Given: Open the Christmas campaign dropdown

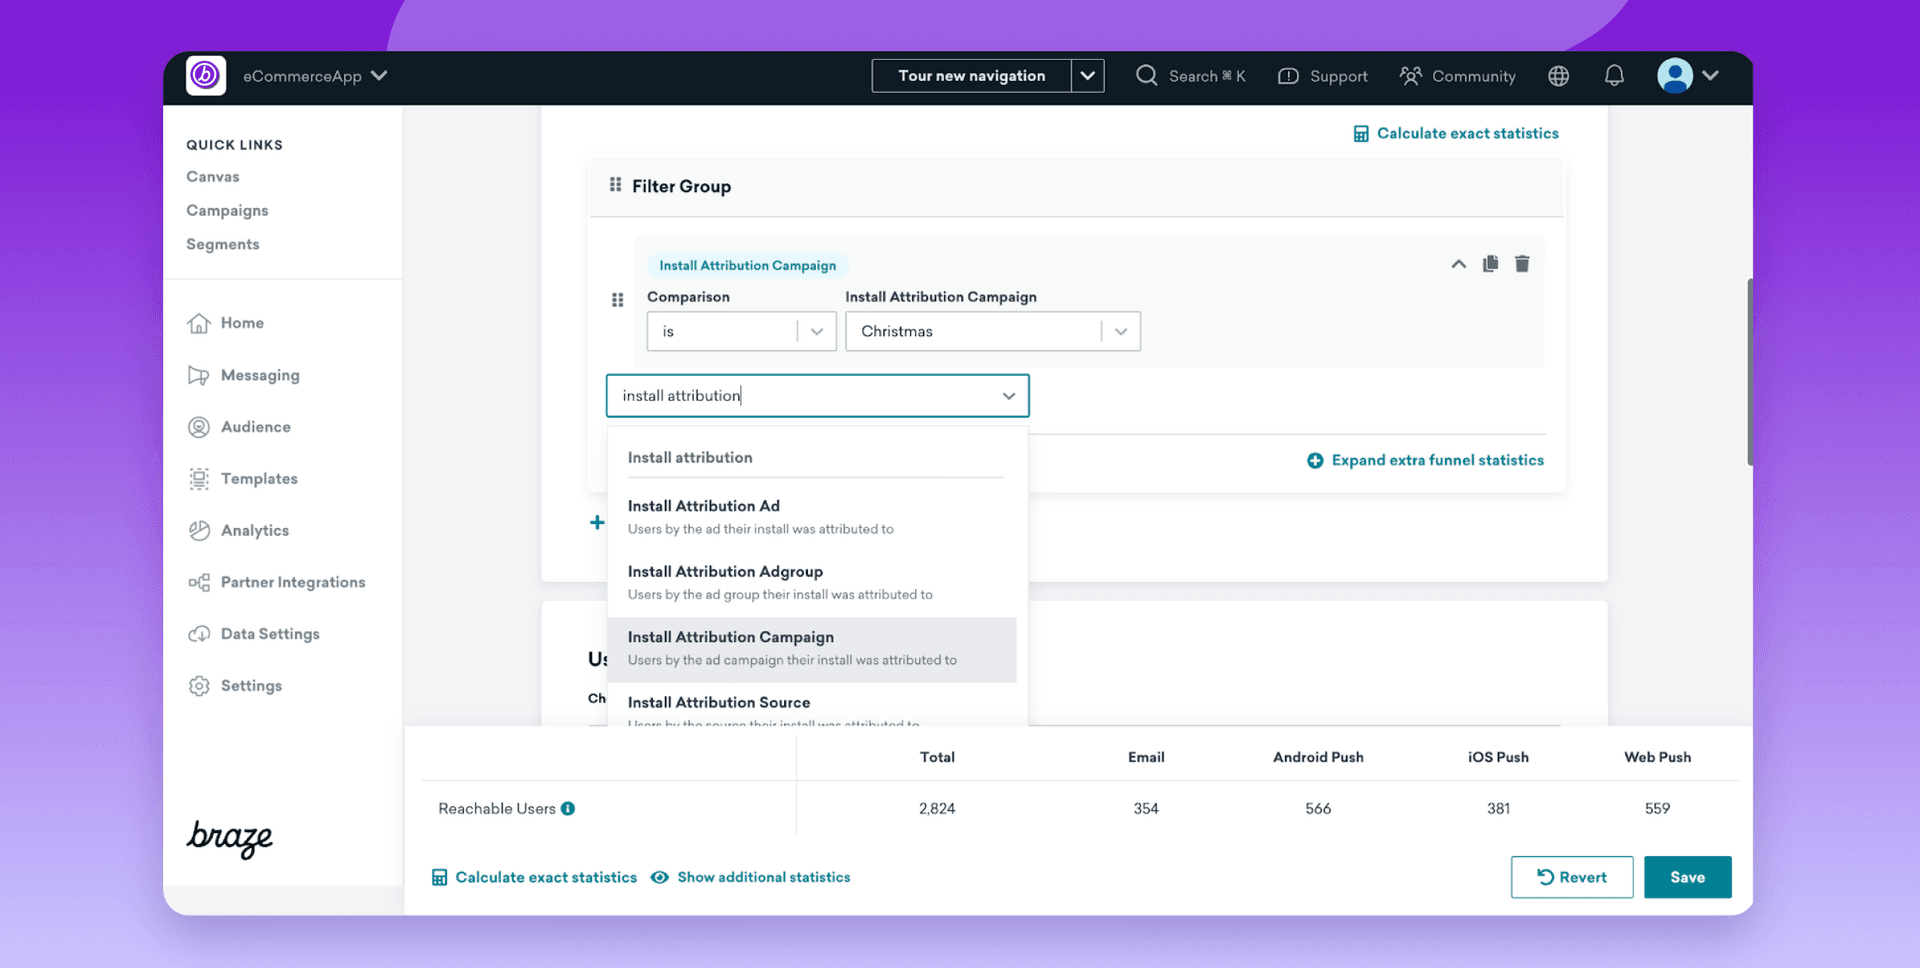Looking at the screenshot, I should 992,331.
